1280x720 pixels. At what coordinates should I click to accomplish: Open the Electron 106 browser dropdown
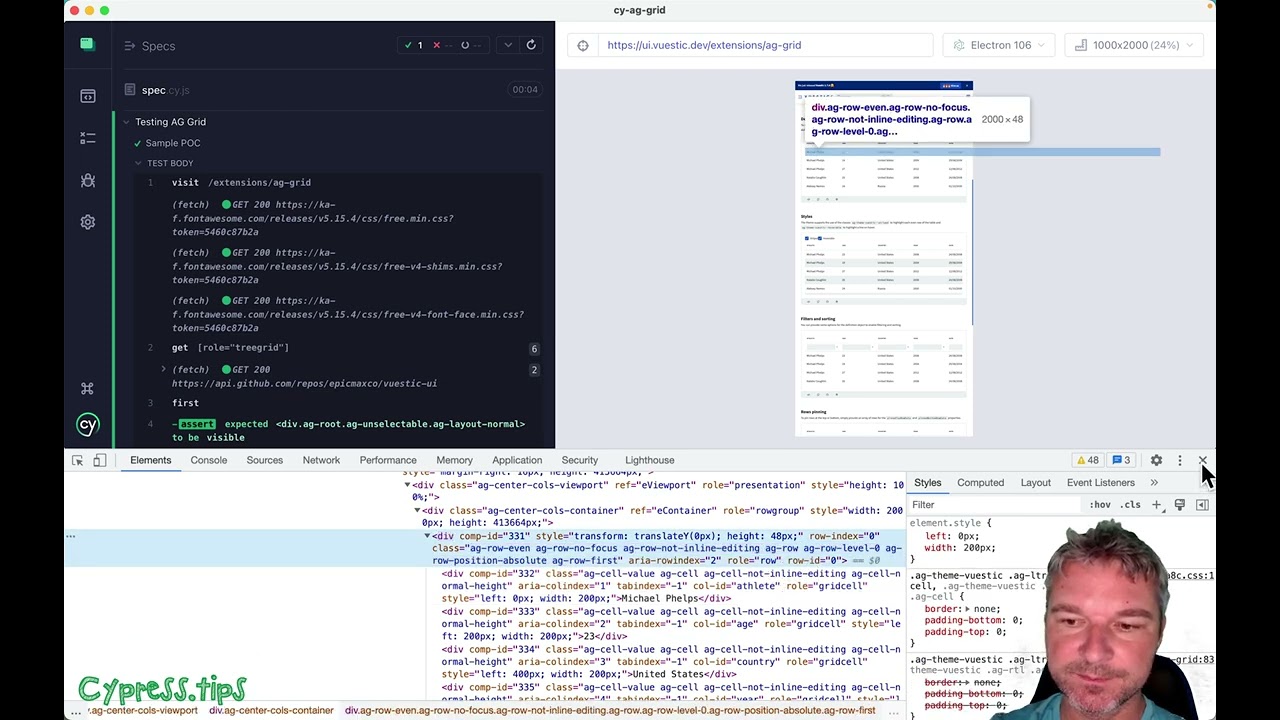coord(998,45)
